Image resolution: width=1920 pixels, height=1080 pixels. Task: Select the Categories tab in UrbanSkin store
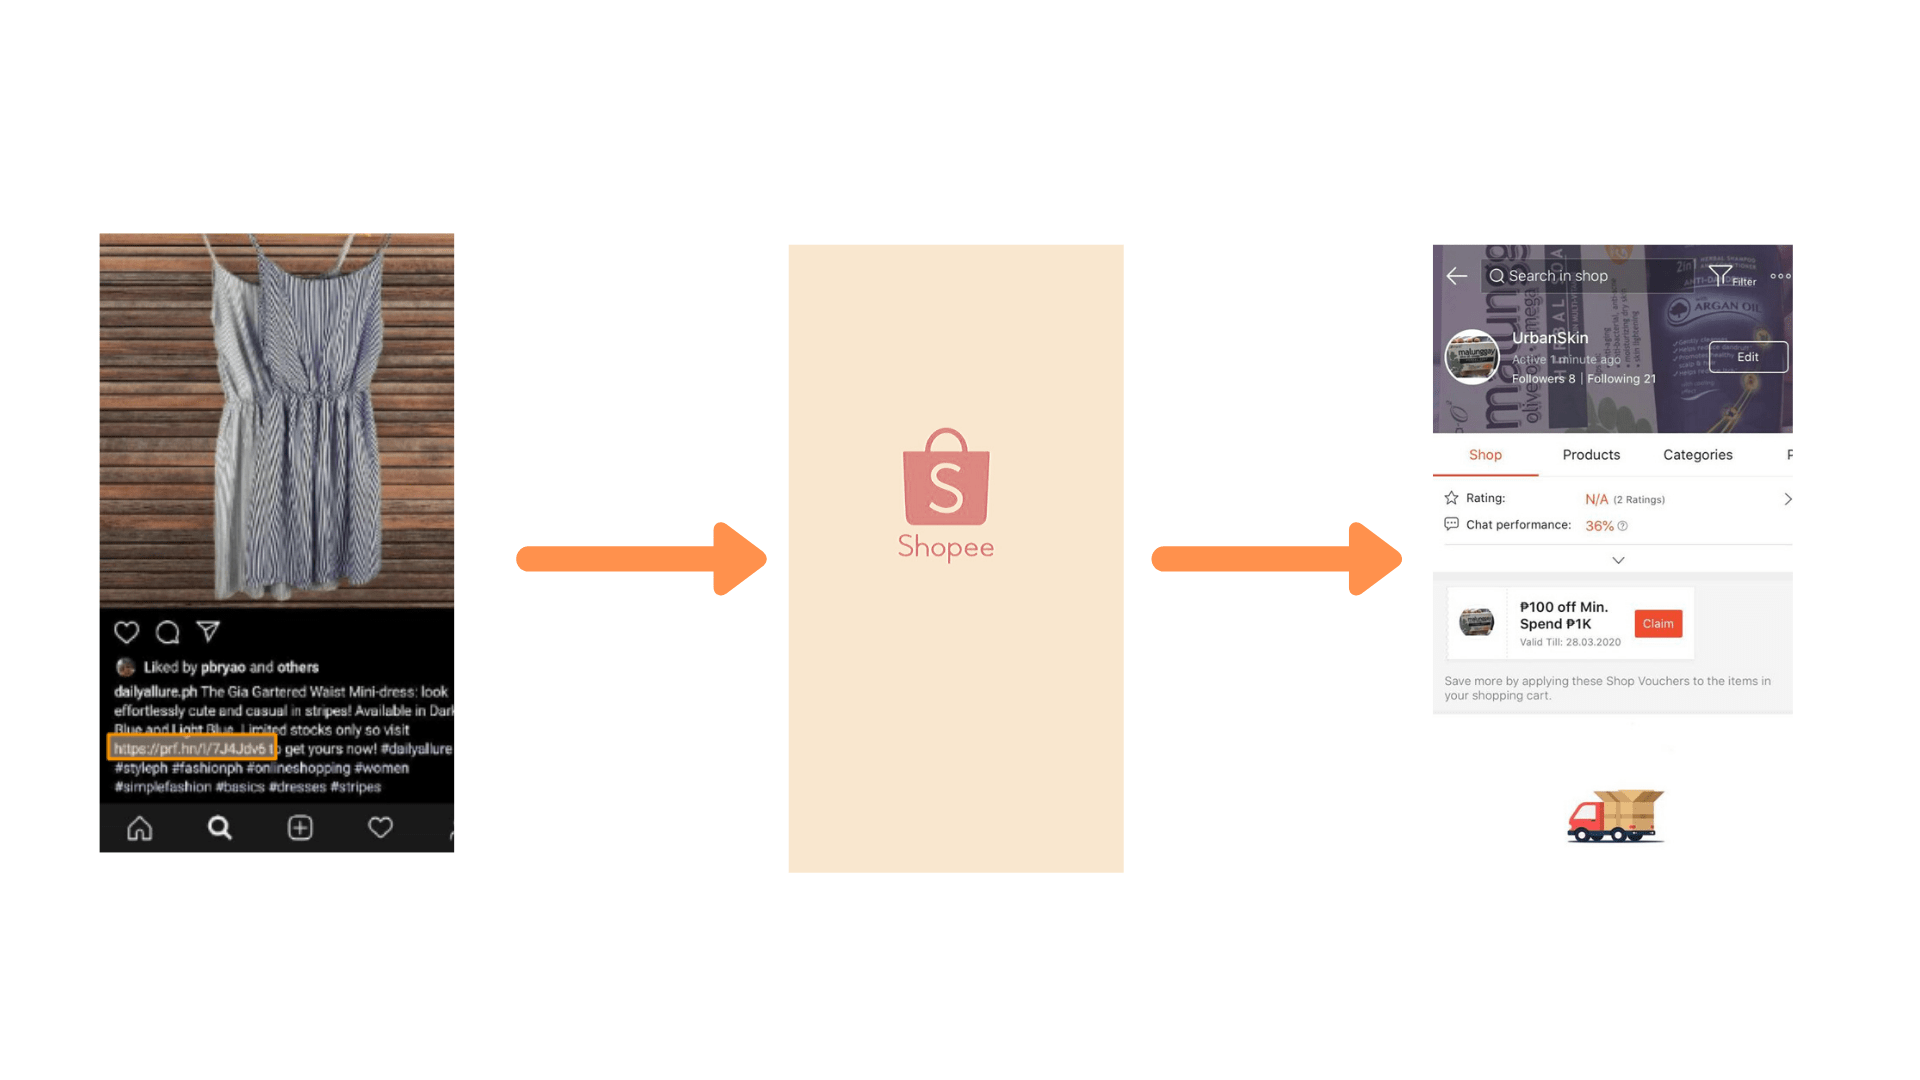pyautogui.click(x=1698, y=456)
